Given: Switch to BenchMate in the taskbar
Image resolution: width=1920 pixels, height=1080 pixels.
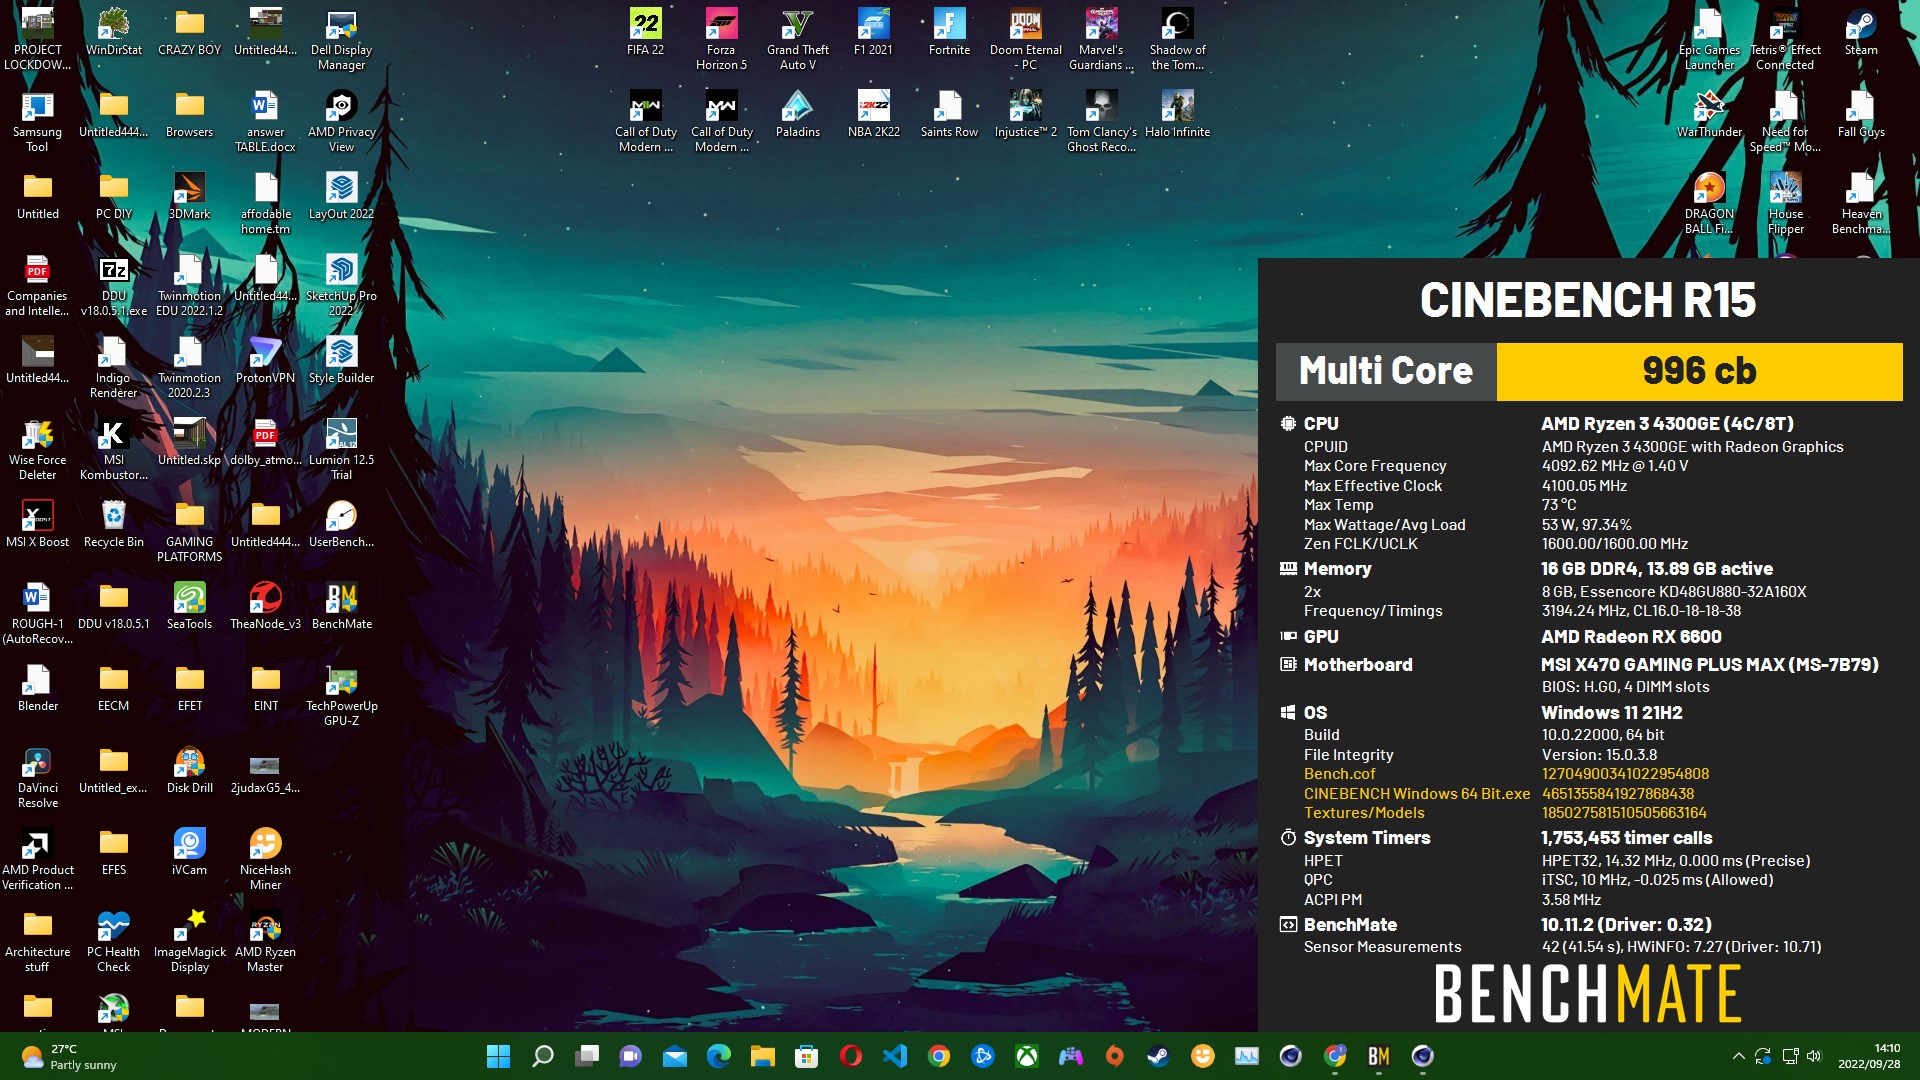Looking at the screenshot, I should point(1379,1056).
